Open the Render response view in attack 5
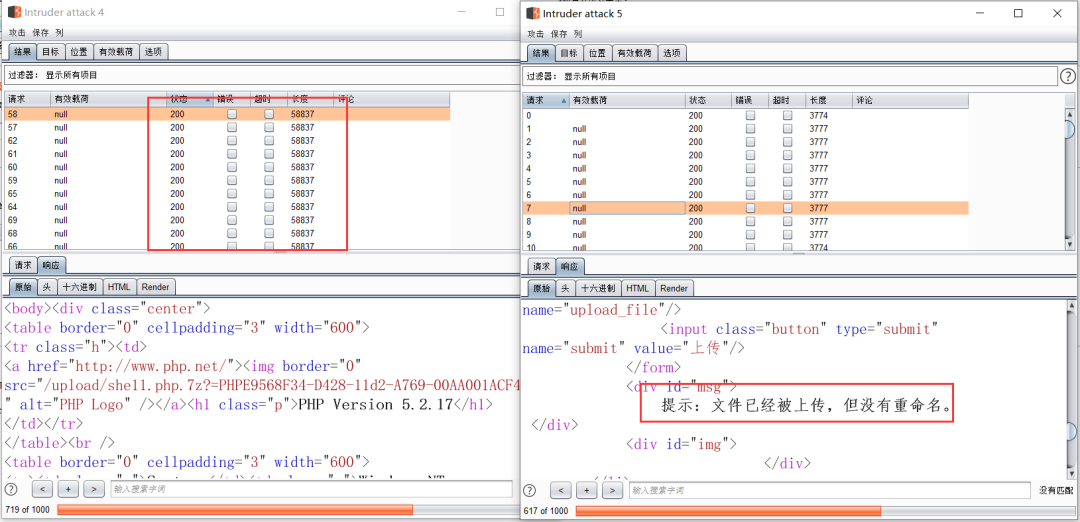Viewport: 1080px width, 522px height. coord(673,288)
